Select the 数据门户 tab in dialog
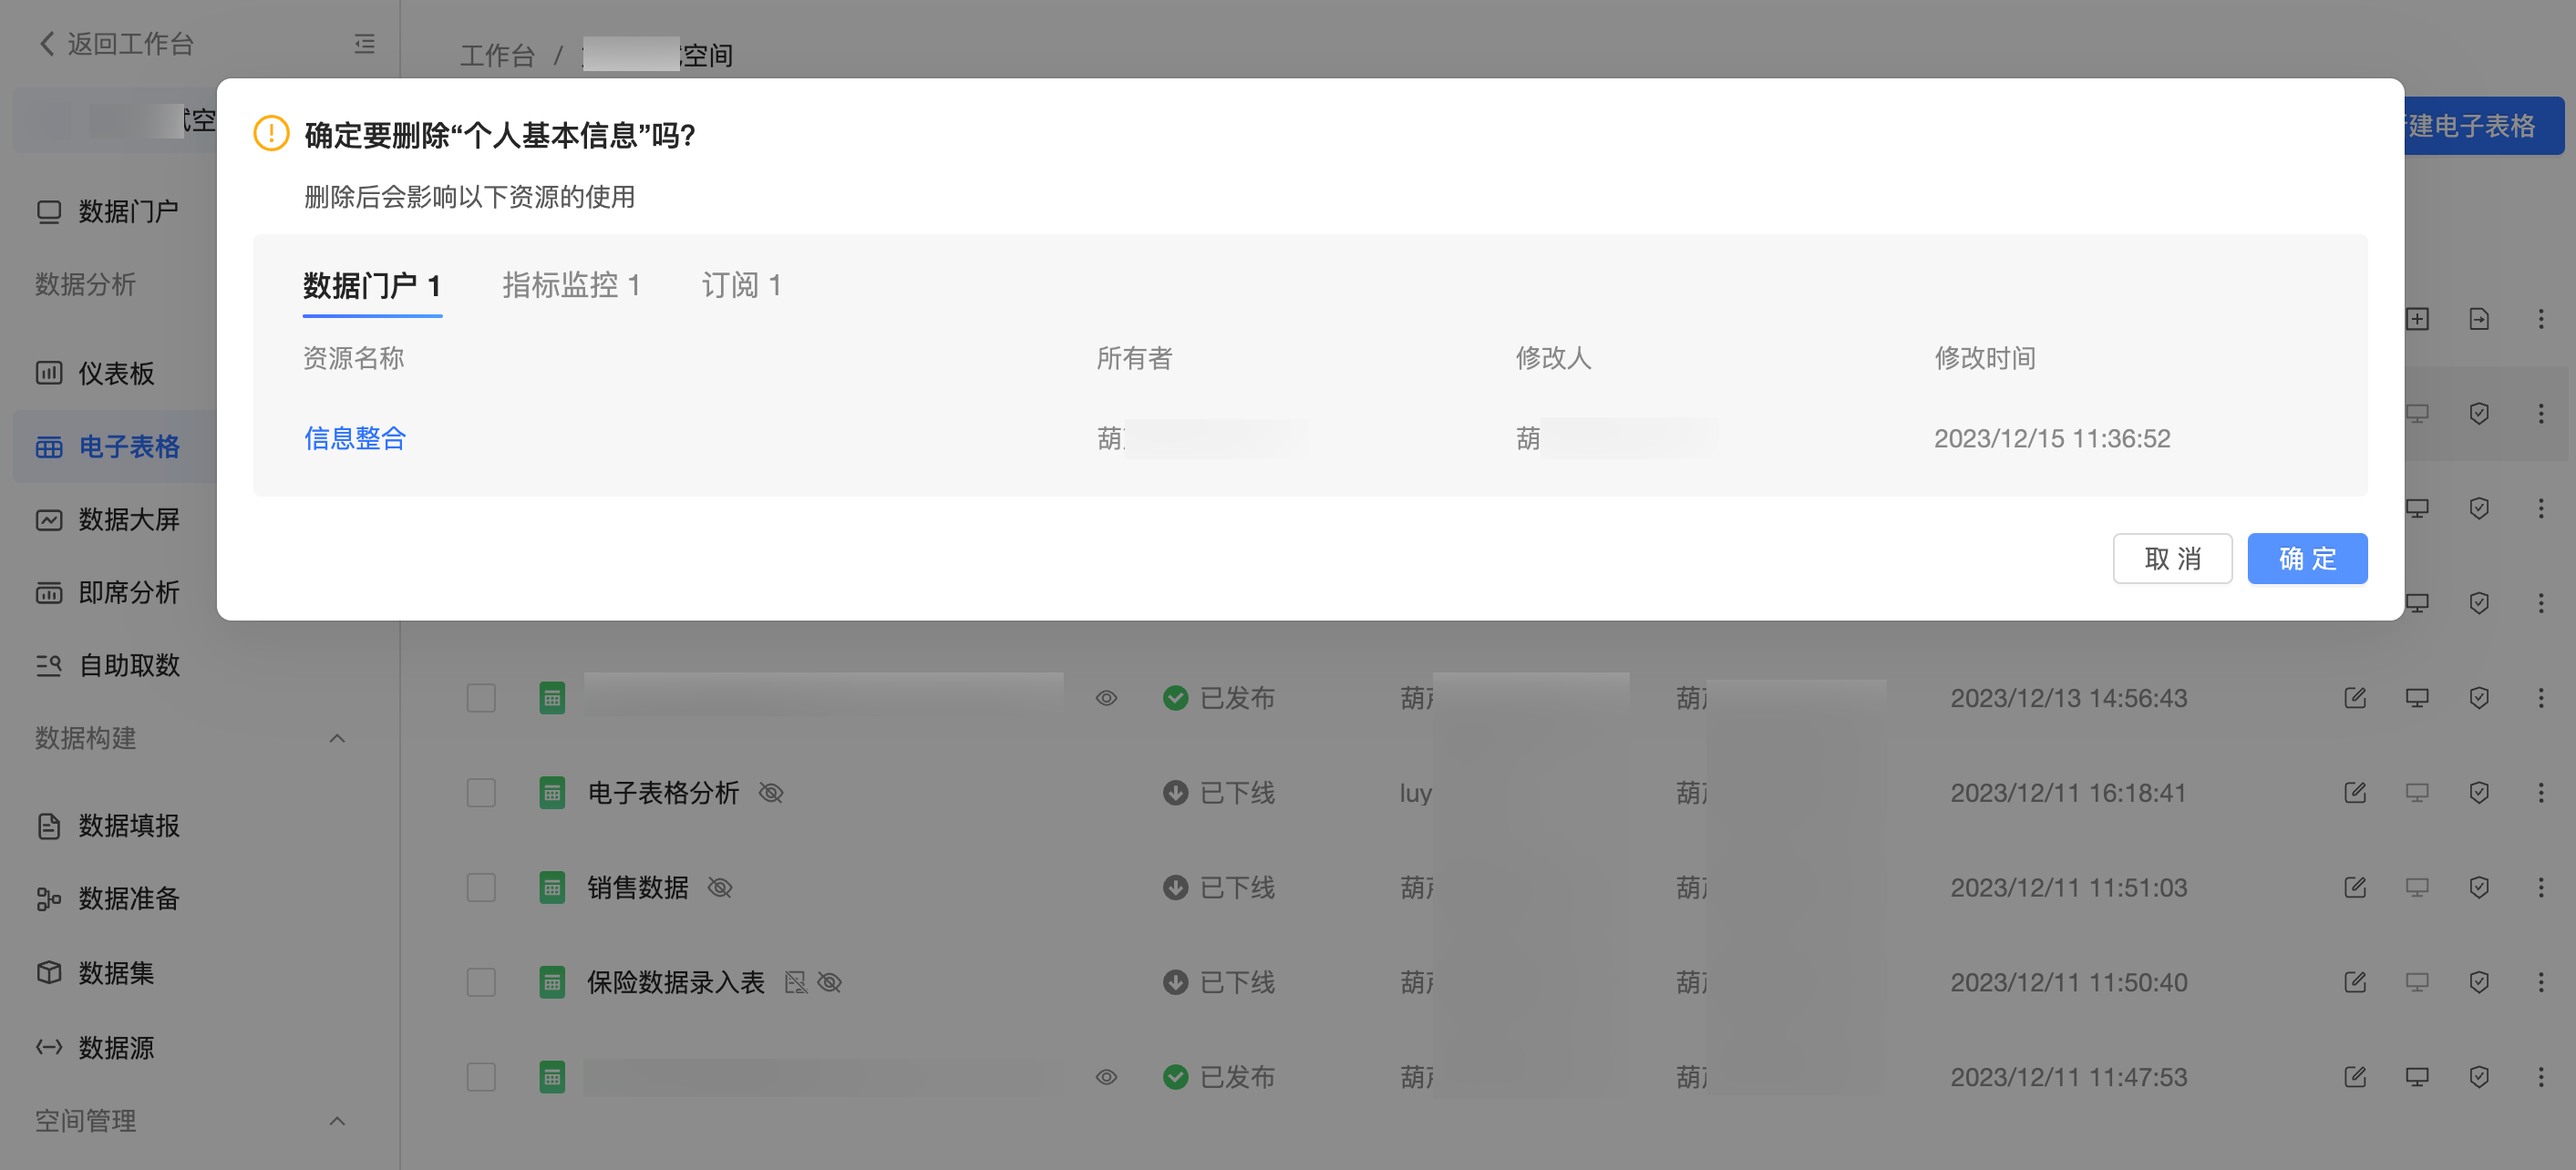 pos(371,286)
